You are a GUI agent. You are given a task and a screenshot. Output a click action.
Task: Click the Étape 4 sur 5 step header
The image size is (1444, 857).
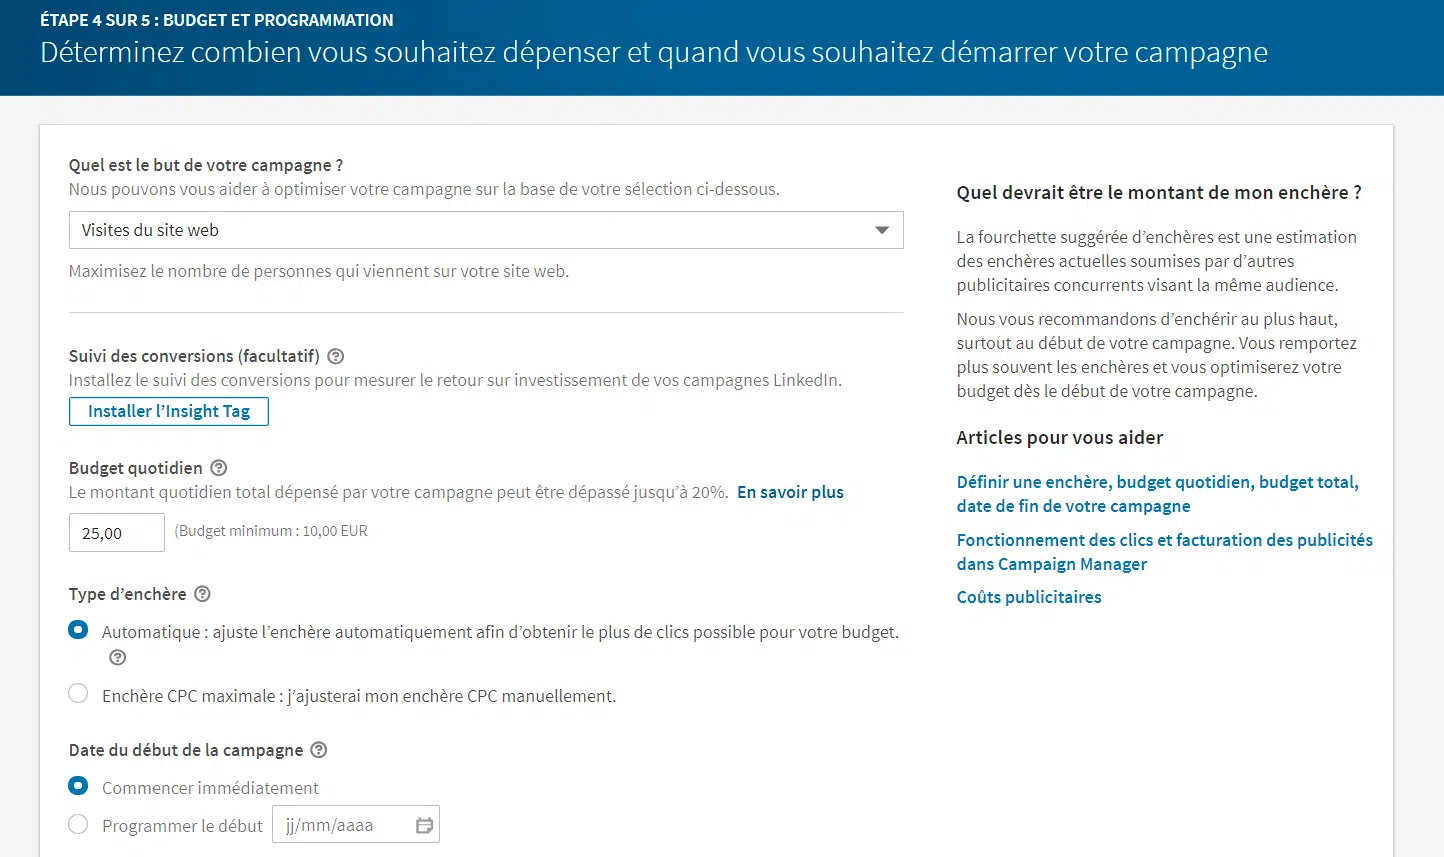(217, 20)
